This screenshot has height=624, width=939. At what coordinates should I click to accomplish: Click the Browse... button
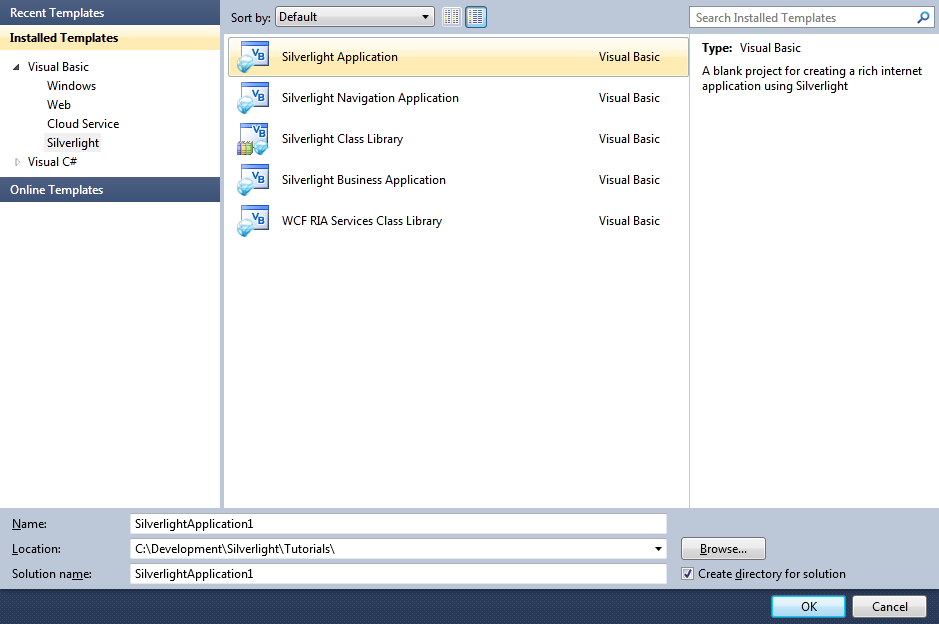tap(723, 549)
